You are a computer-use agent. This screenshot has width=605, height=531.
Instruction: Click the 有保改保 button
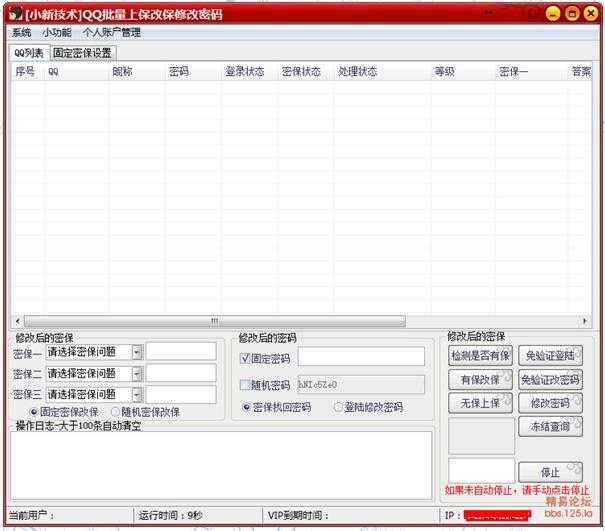480,380
